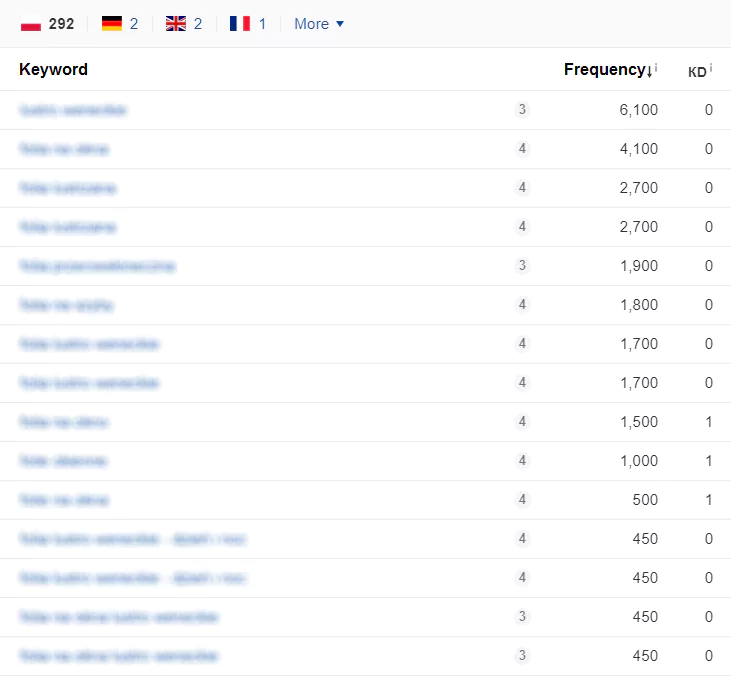Open the keyword with 1,800 frequency
Screen dimensions: 731x676
point(66,305)
